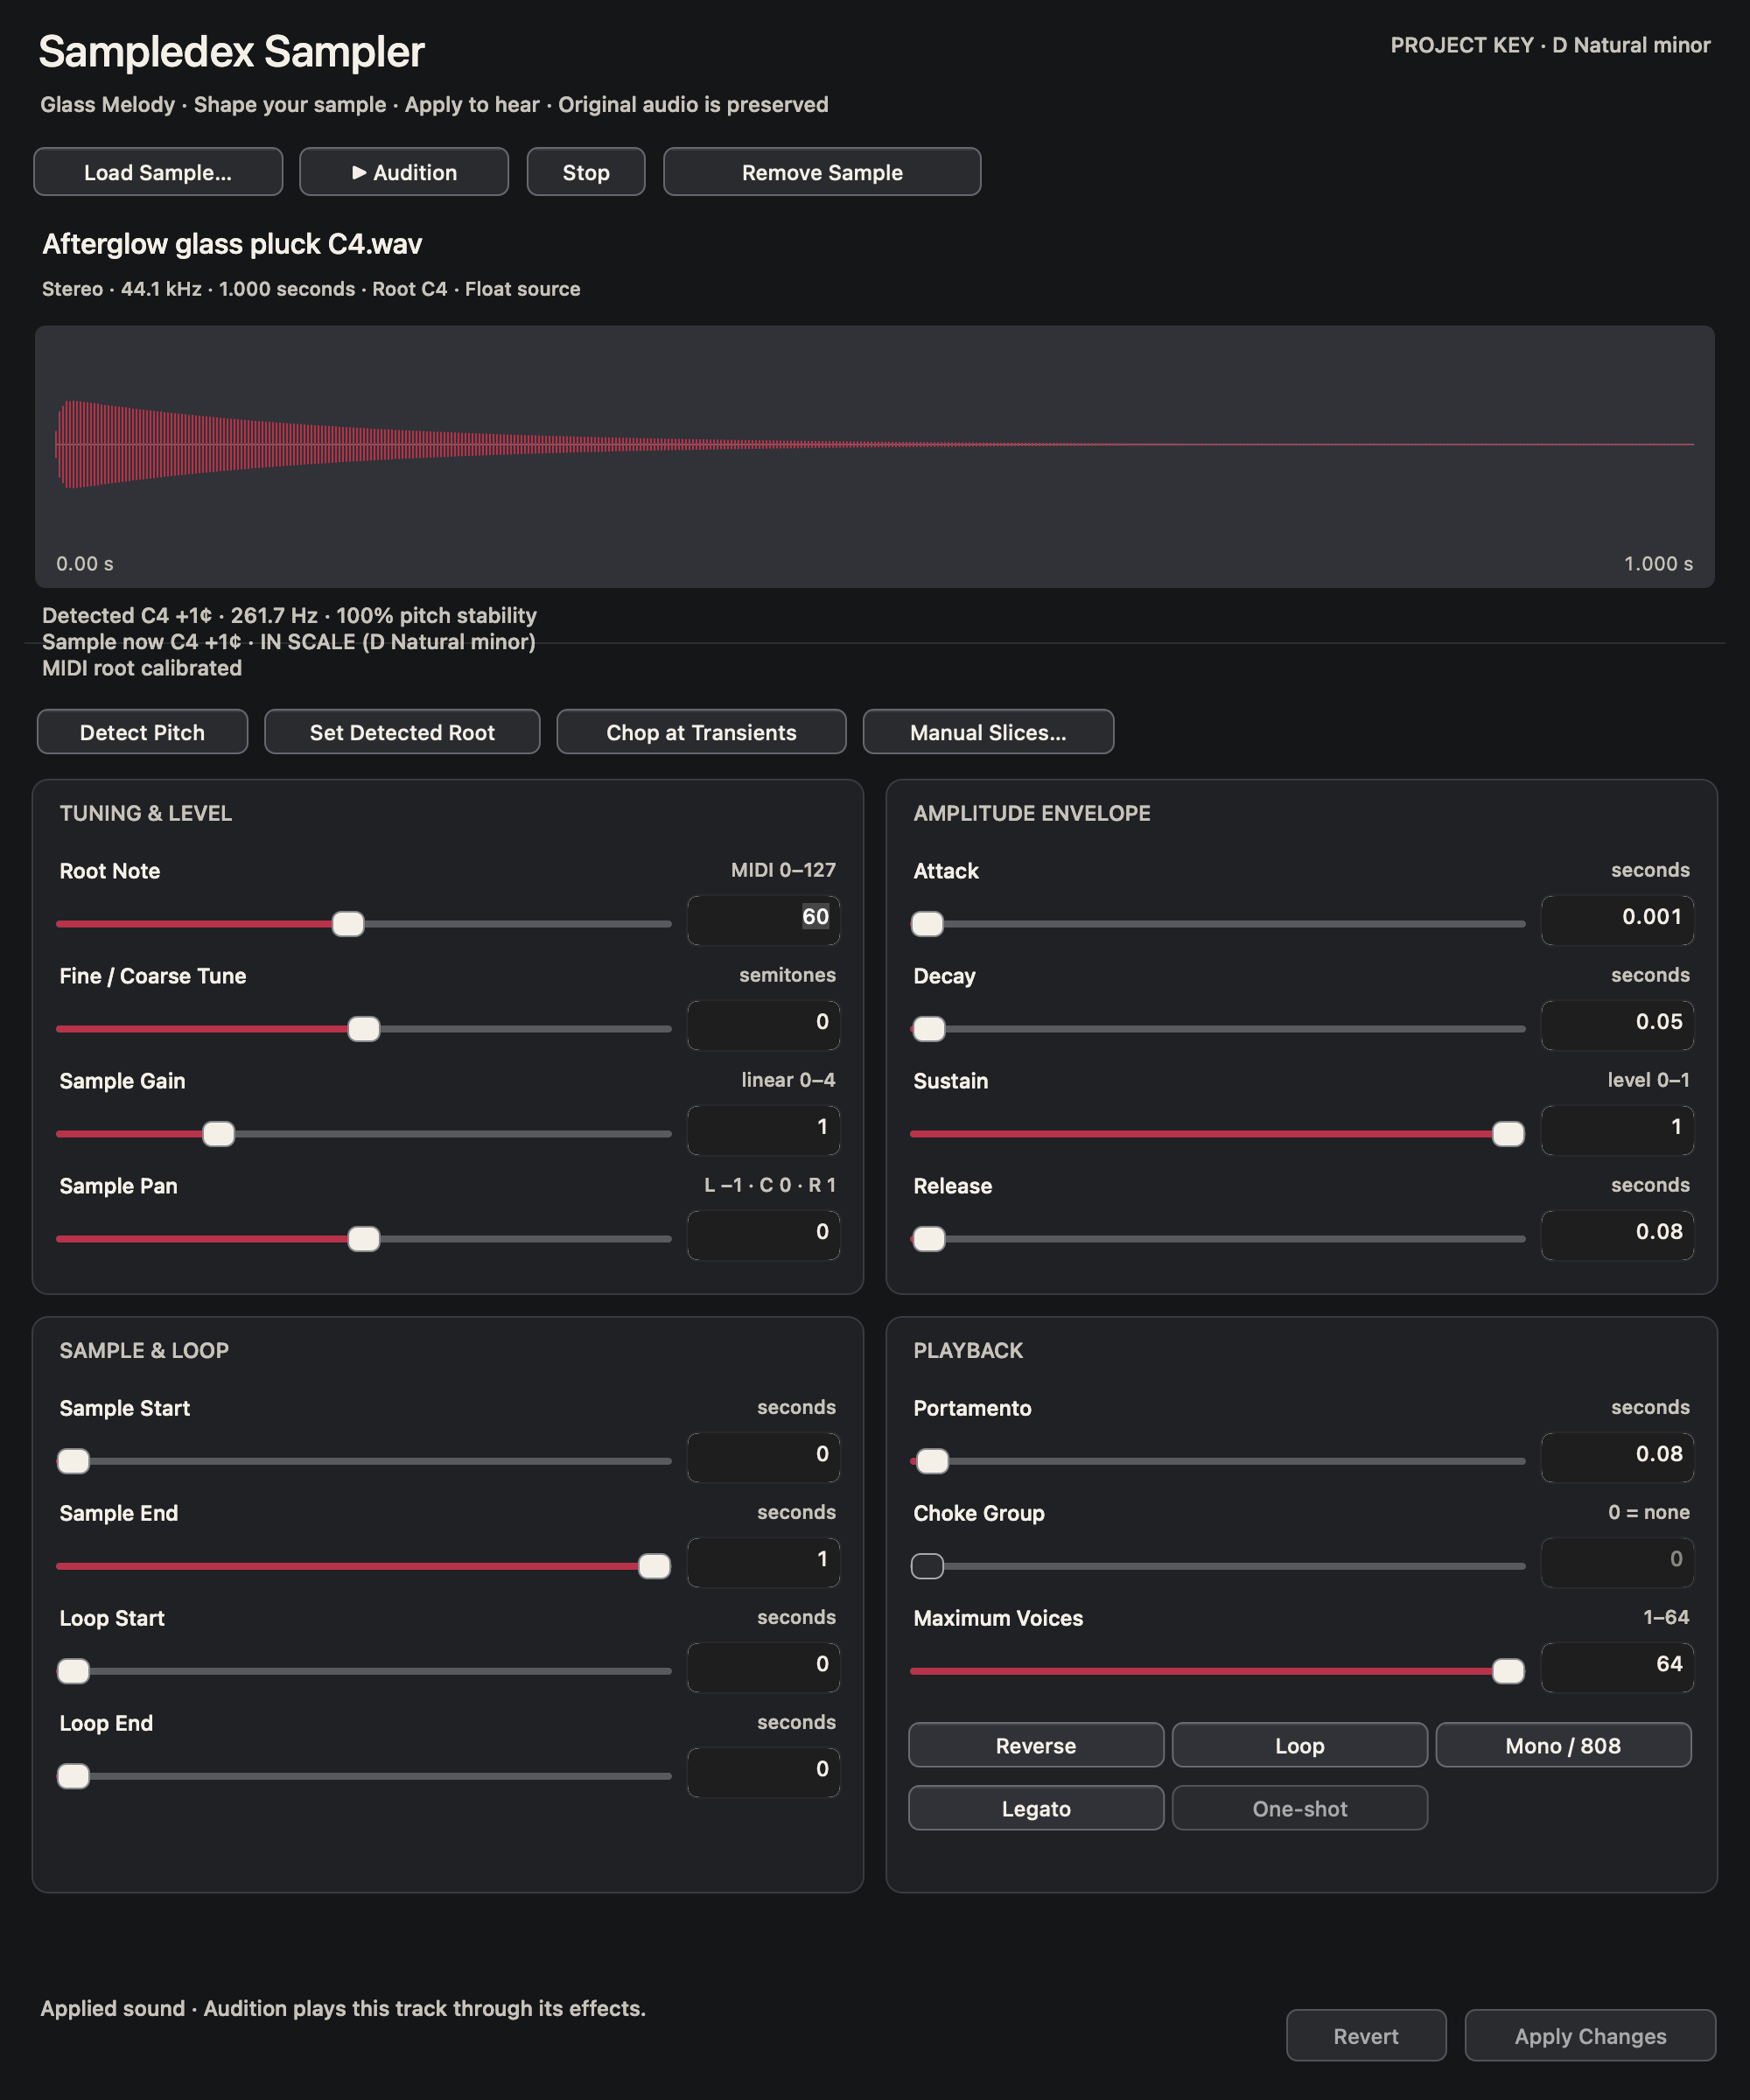Enable Mono / 808 mode
Screen dimensions: 1750x2100
coord(1563,1745)
